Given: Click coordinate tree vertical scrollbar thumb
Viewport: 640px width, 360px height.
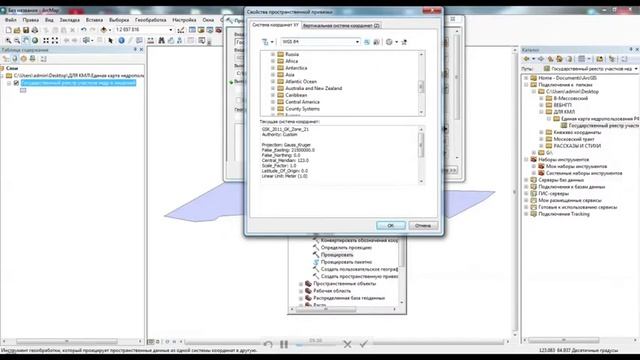Looking at the screenshot, I should 421,87.
